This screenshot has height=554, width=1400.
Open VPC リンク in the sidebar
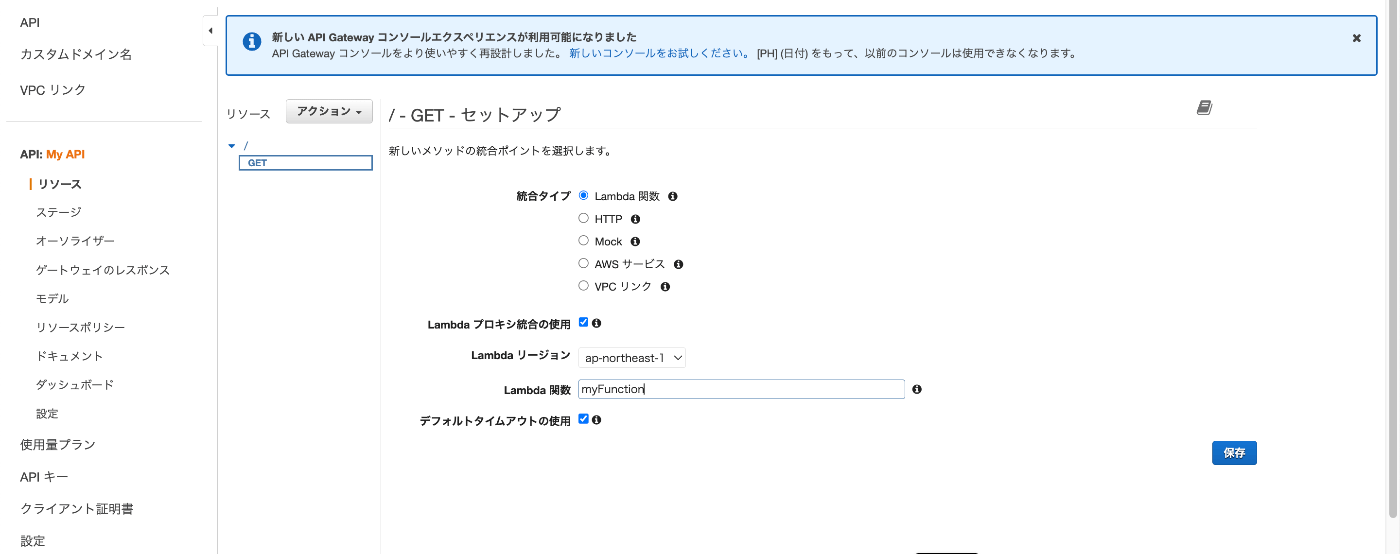click(x=53, y=90)
